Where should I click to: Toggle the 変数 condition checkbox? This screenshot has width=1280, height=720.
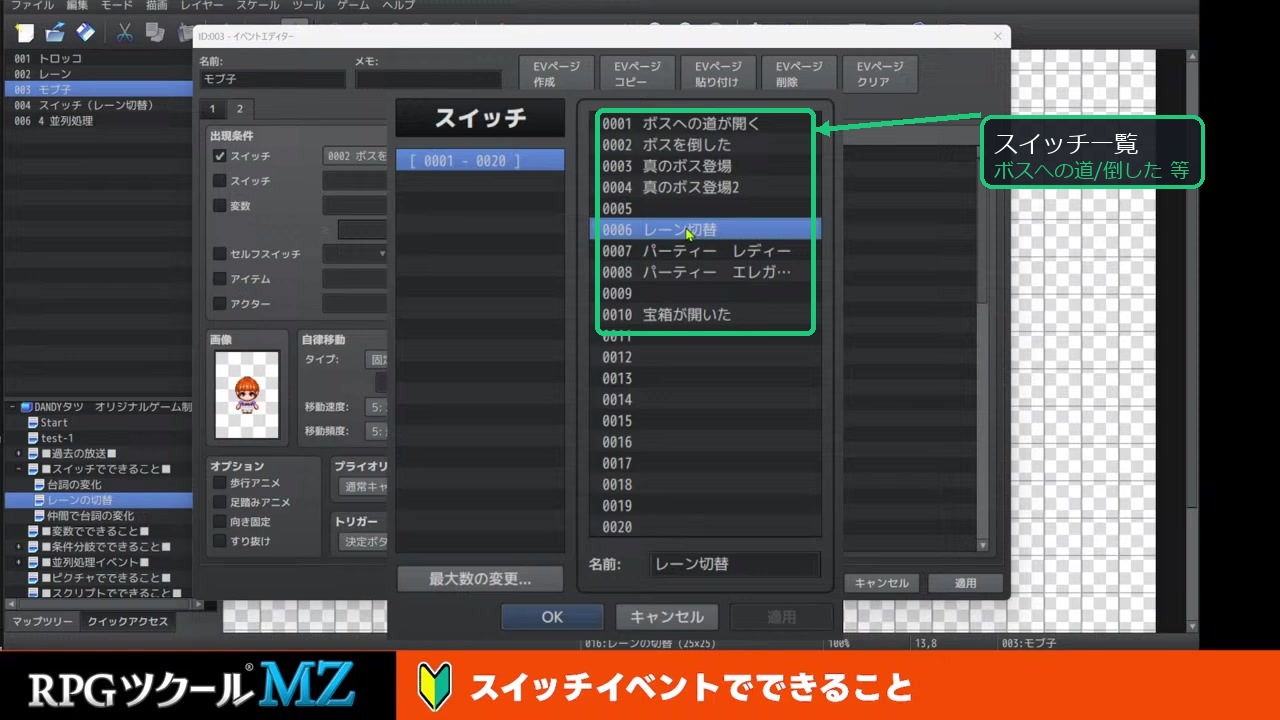tap(220, 206)
